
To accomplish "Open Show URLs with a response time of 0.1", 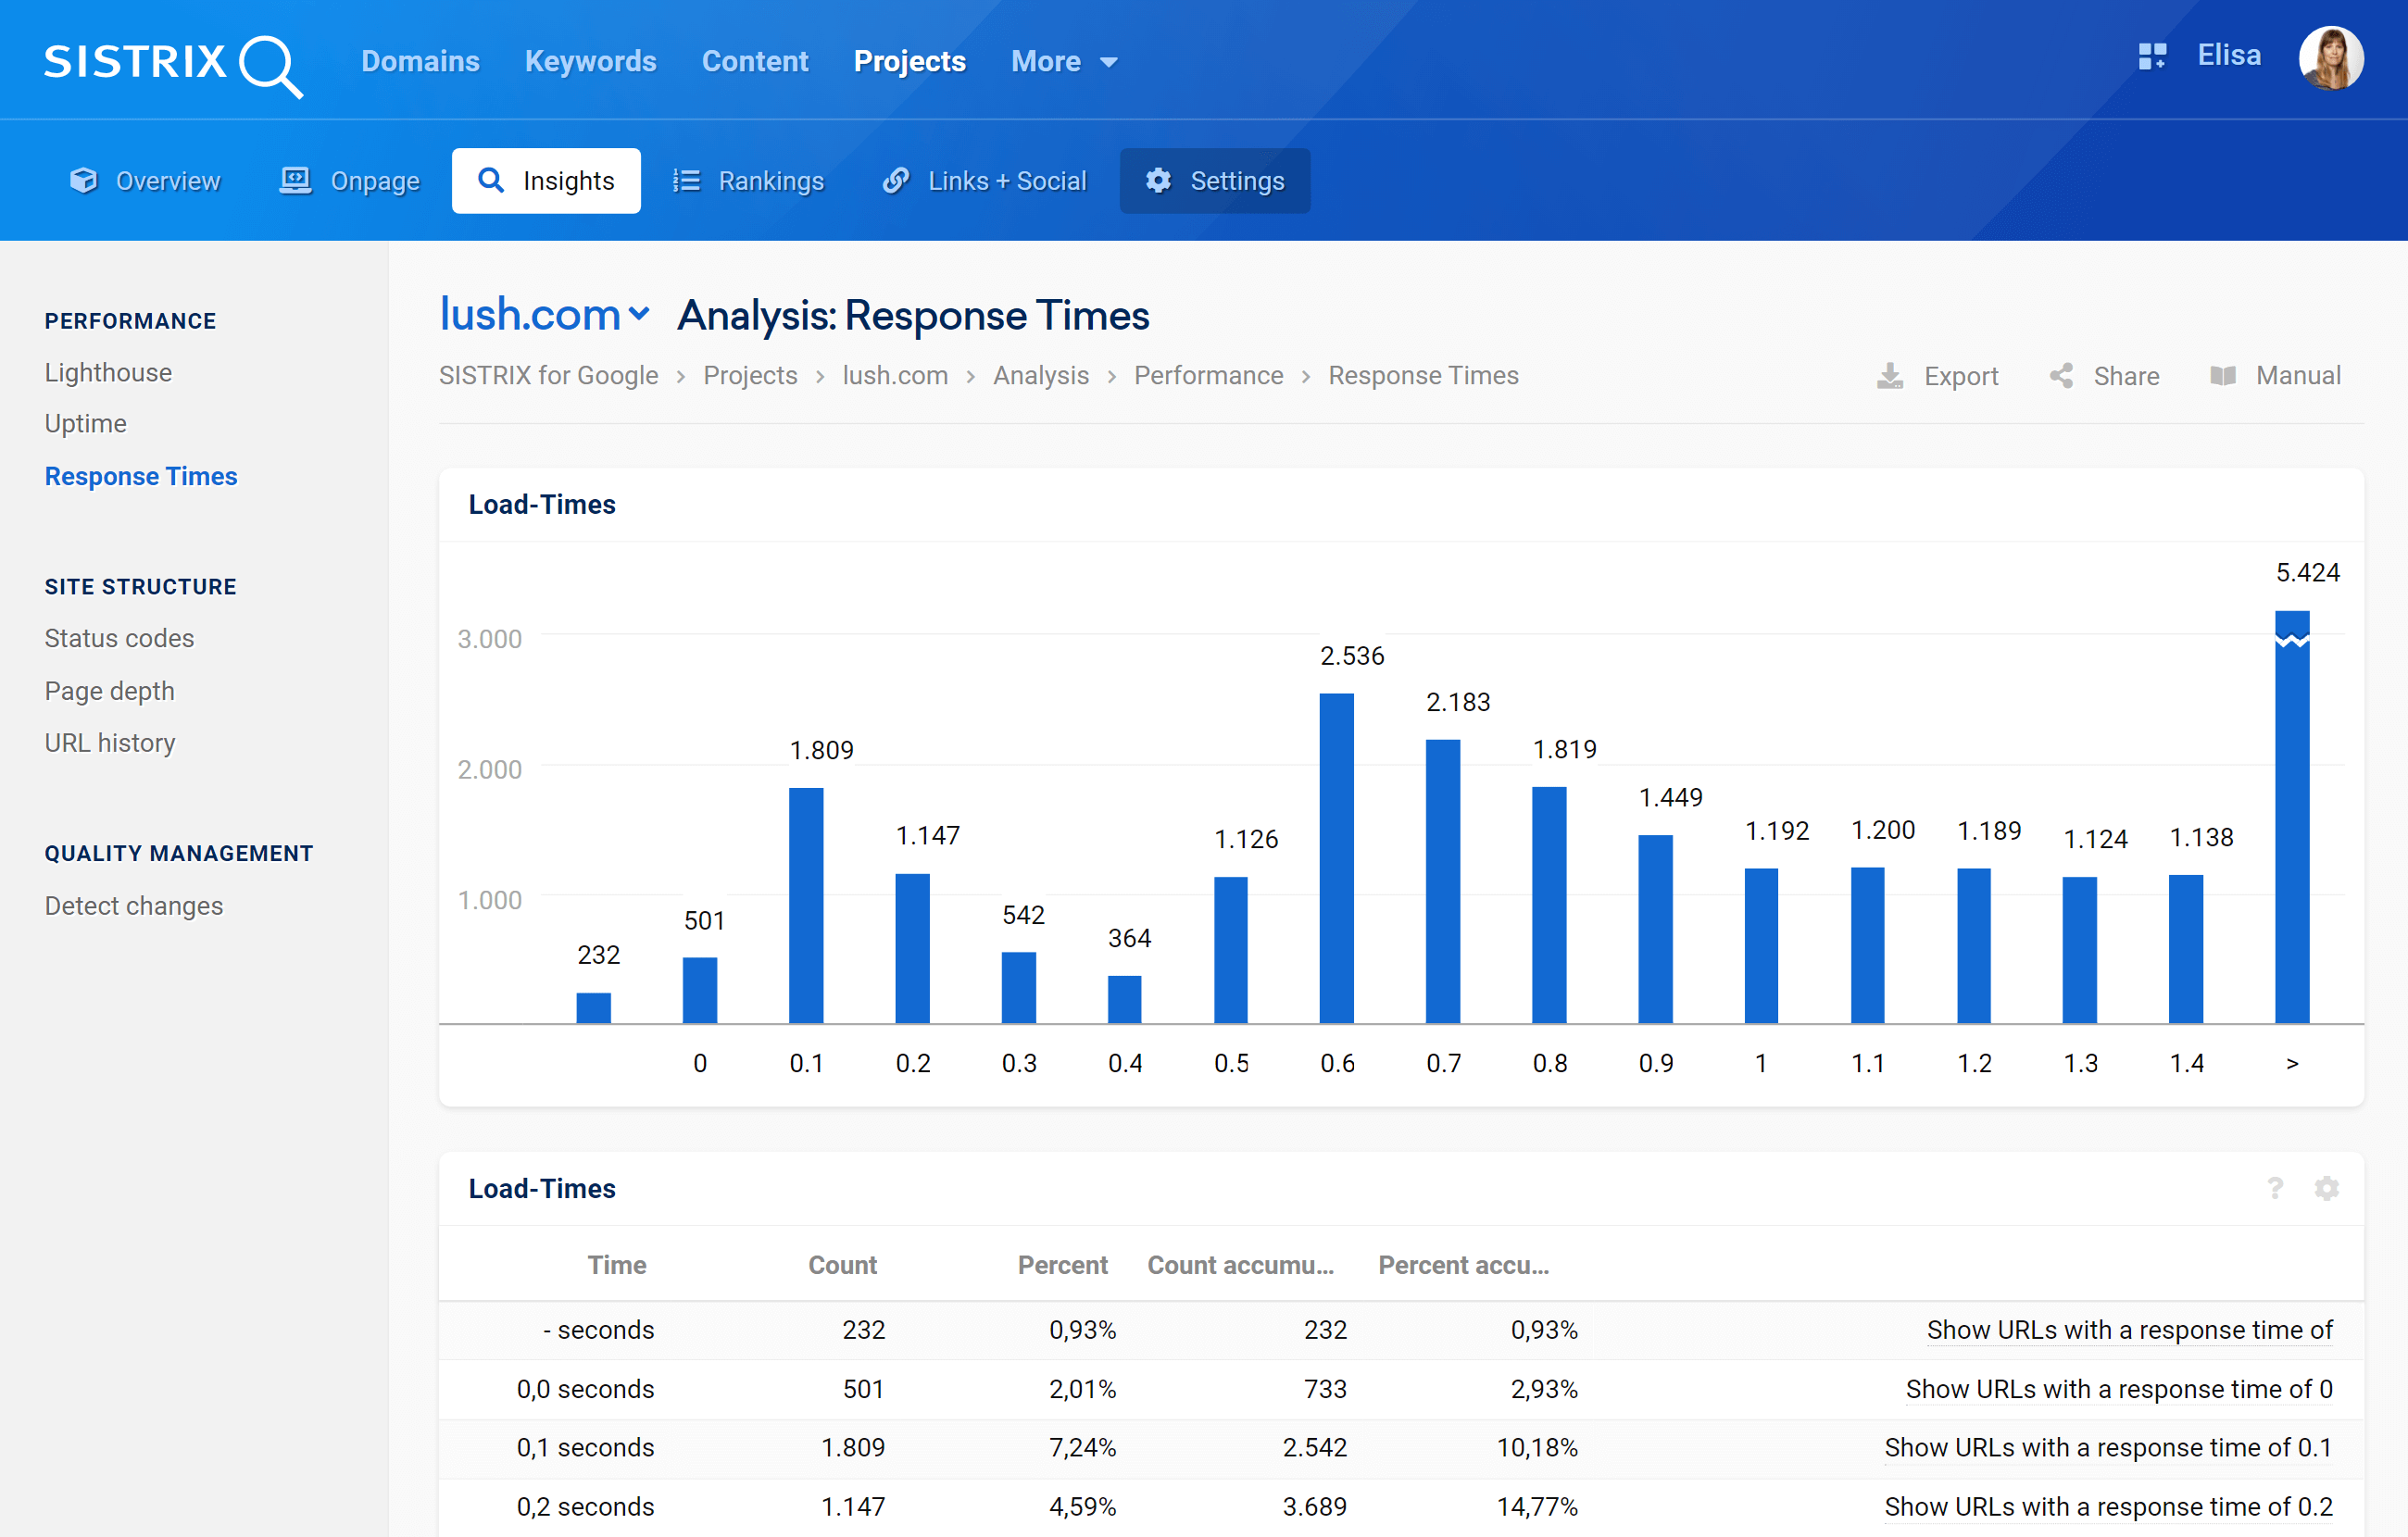I will pyautogui.click(x=2108, y=1448).
